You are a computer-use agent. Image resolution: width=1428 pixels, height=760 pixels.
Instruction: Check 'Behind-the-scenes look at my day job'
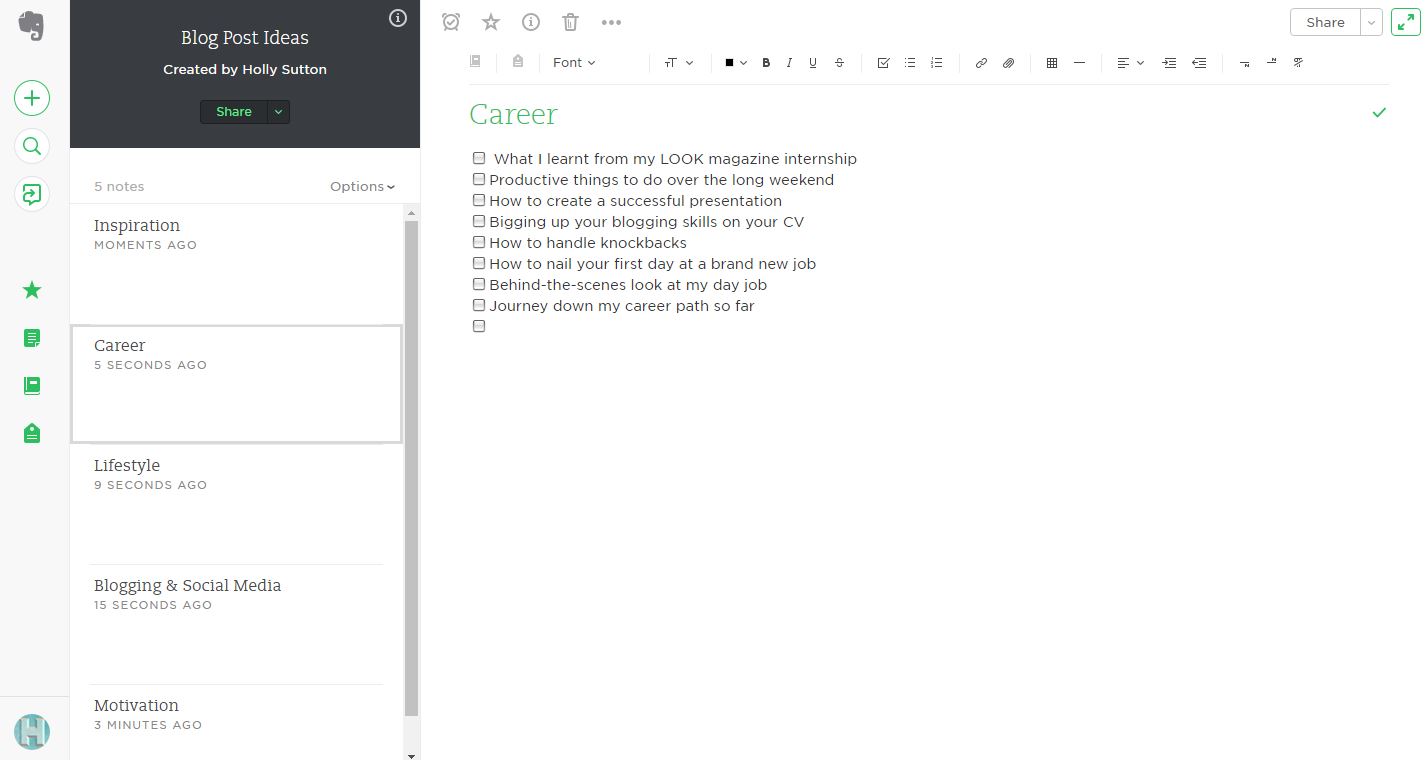point(479,284)
